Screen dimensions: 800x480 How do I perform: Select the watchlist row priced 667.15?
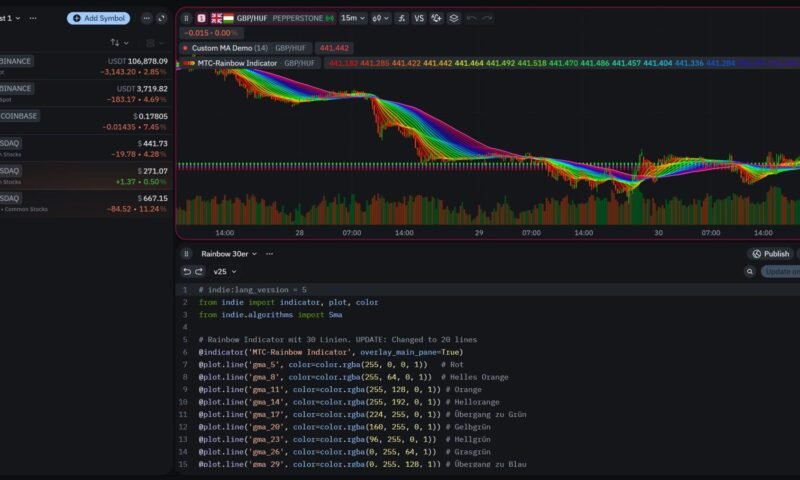[84, 204]
